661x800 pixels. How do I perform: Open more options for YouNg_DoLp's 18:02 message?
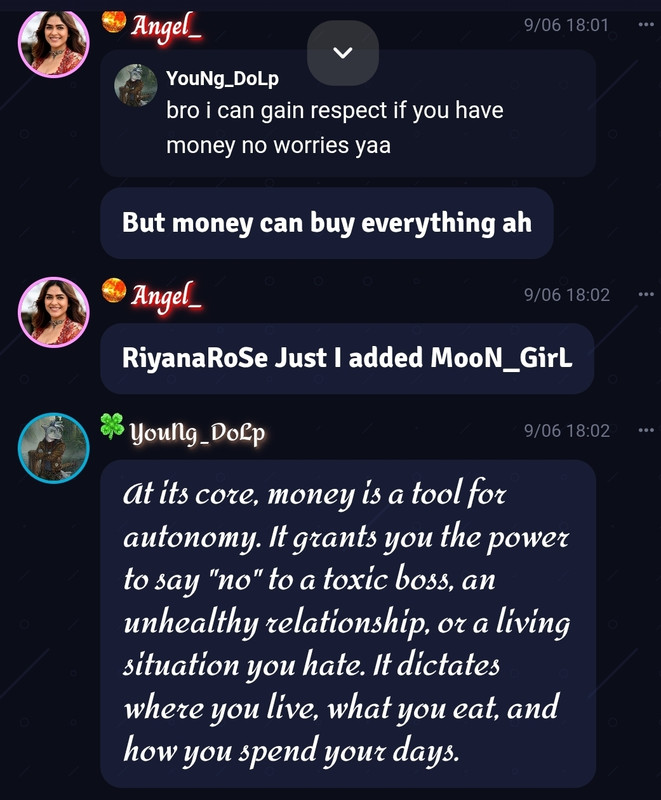[646, 431]
